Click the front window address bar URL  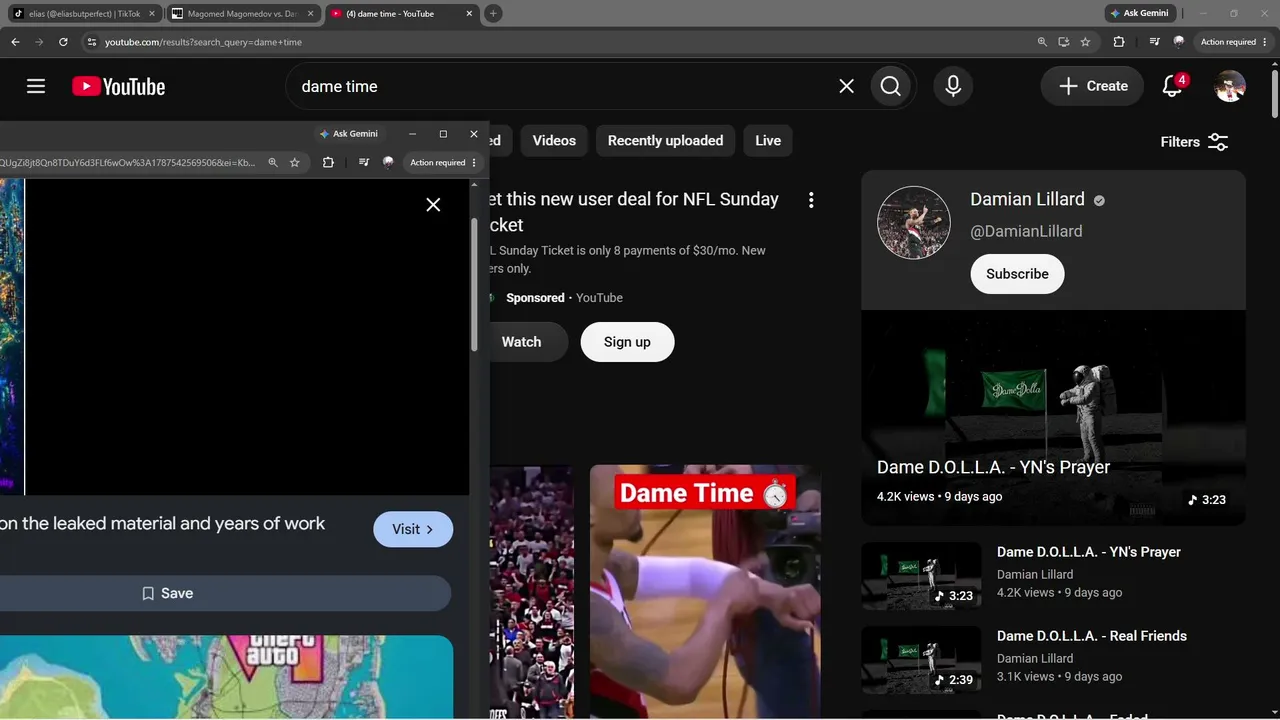click(x=128, y=162)
